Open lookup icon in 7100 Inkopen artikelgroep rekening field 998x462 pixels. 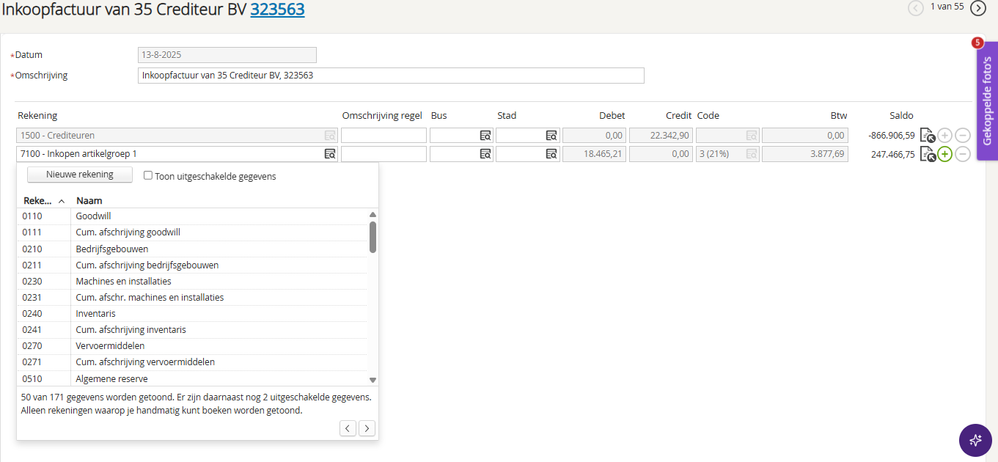coord(330,154)
